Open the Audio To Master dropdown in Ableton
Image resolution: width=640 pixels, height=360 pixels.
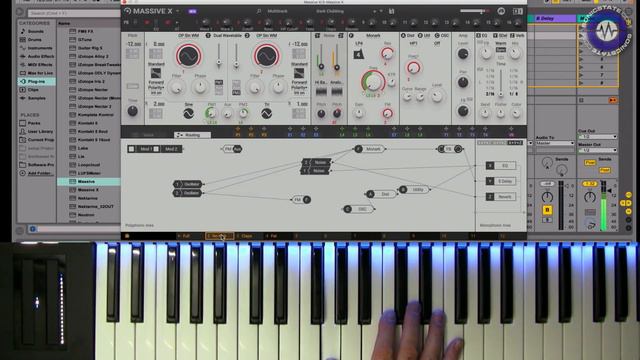pos(555,143)
